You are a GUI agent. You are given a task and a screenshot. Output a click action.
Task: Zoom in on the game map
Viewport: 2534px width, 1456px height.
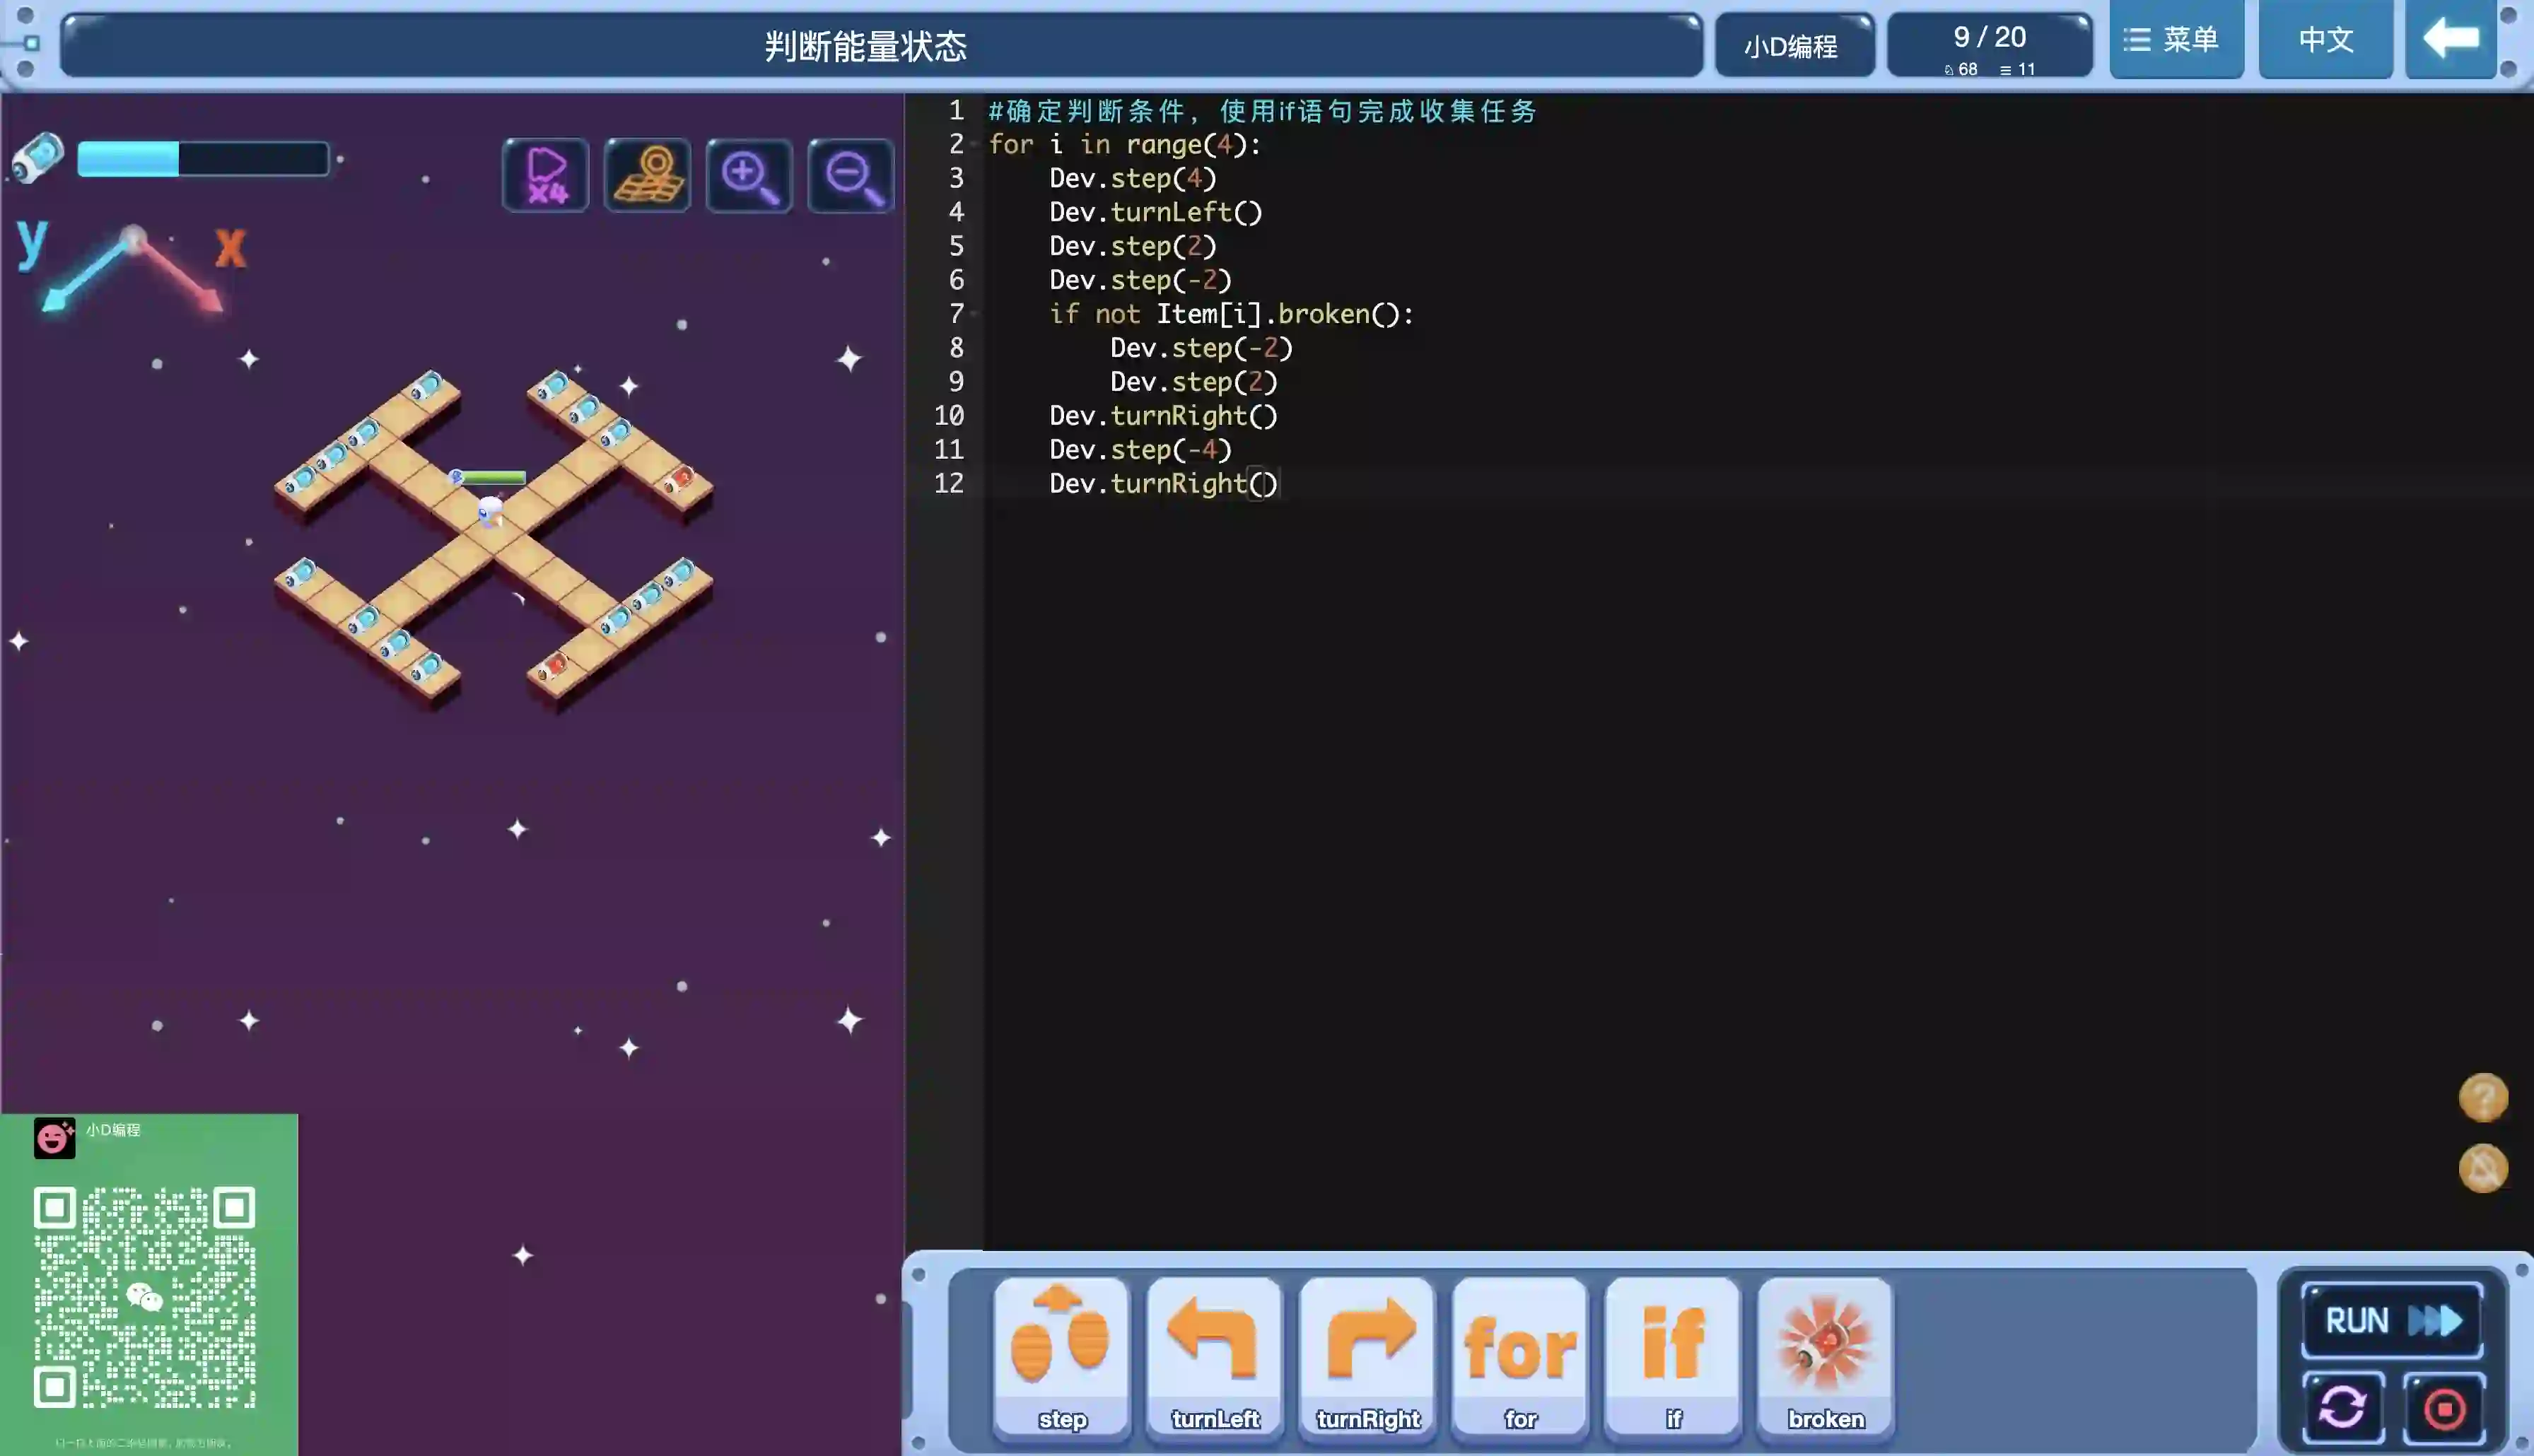pos(749,176)
